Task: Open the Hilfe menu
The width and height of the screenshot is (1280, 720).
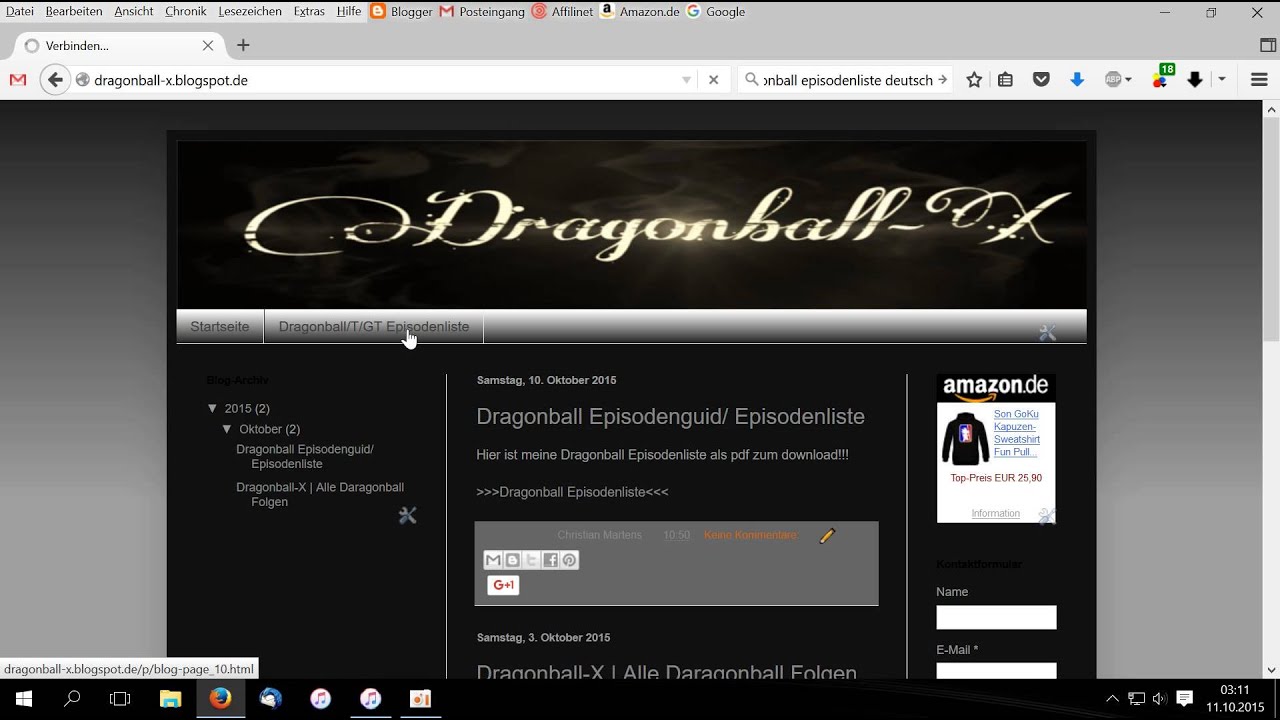Action: pyautogui.click(x=349, y=11)
